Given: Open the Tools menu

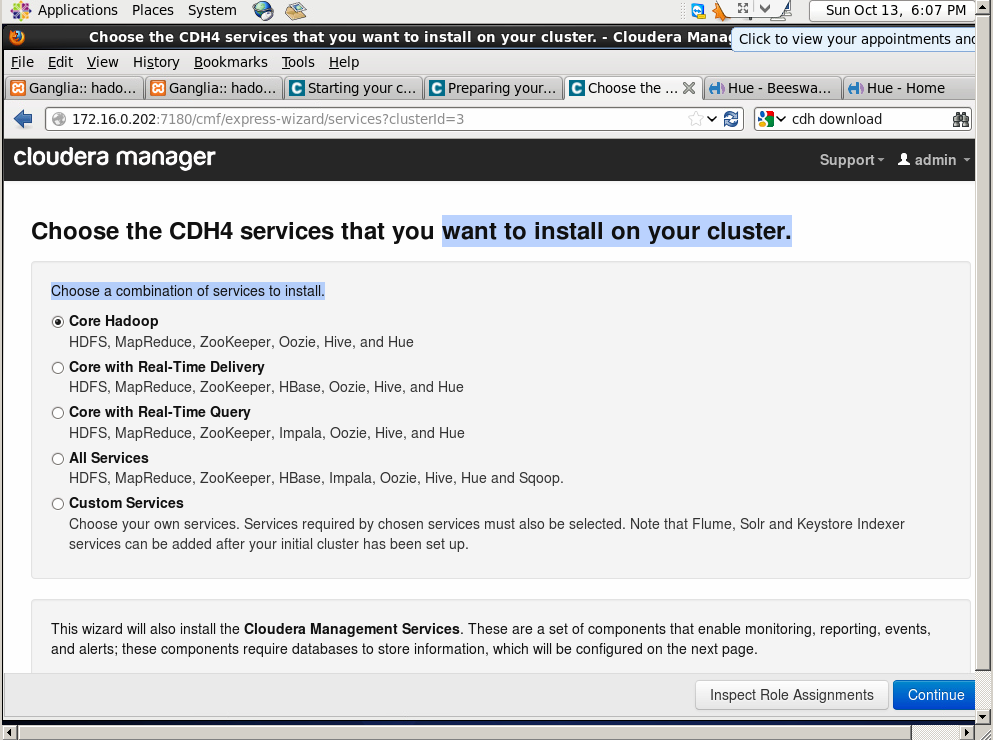Looking at the screenshot, I should tap(298, 62).
